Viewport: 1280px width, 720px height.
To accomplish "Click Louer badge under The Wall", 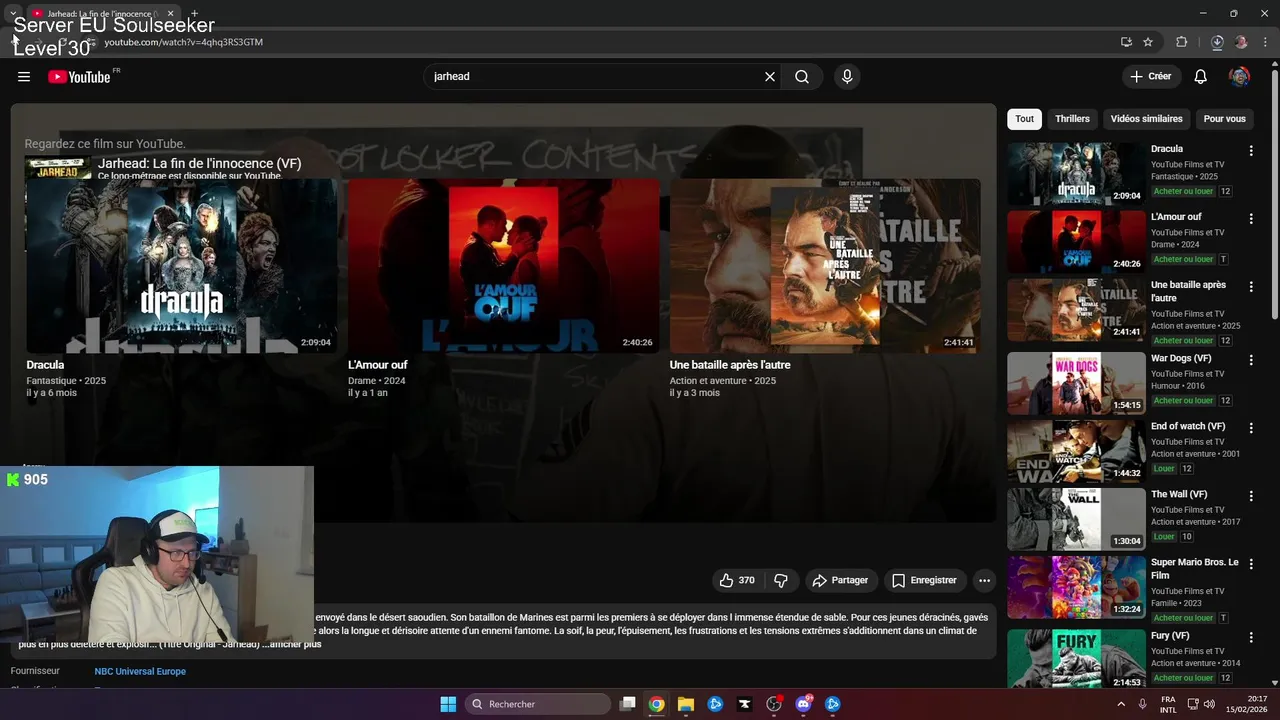I will point(1164,536).
